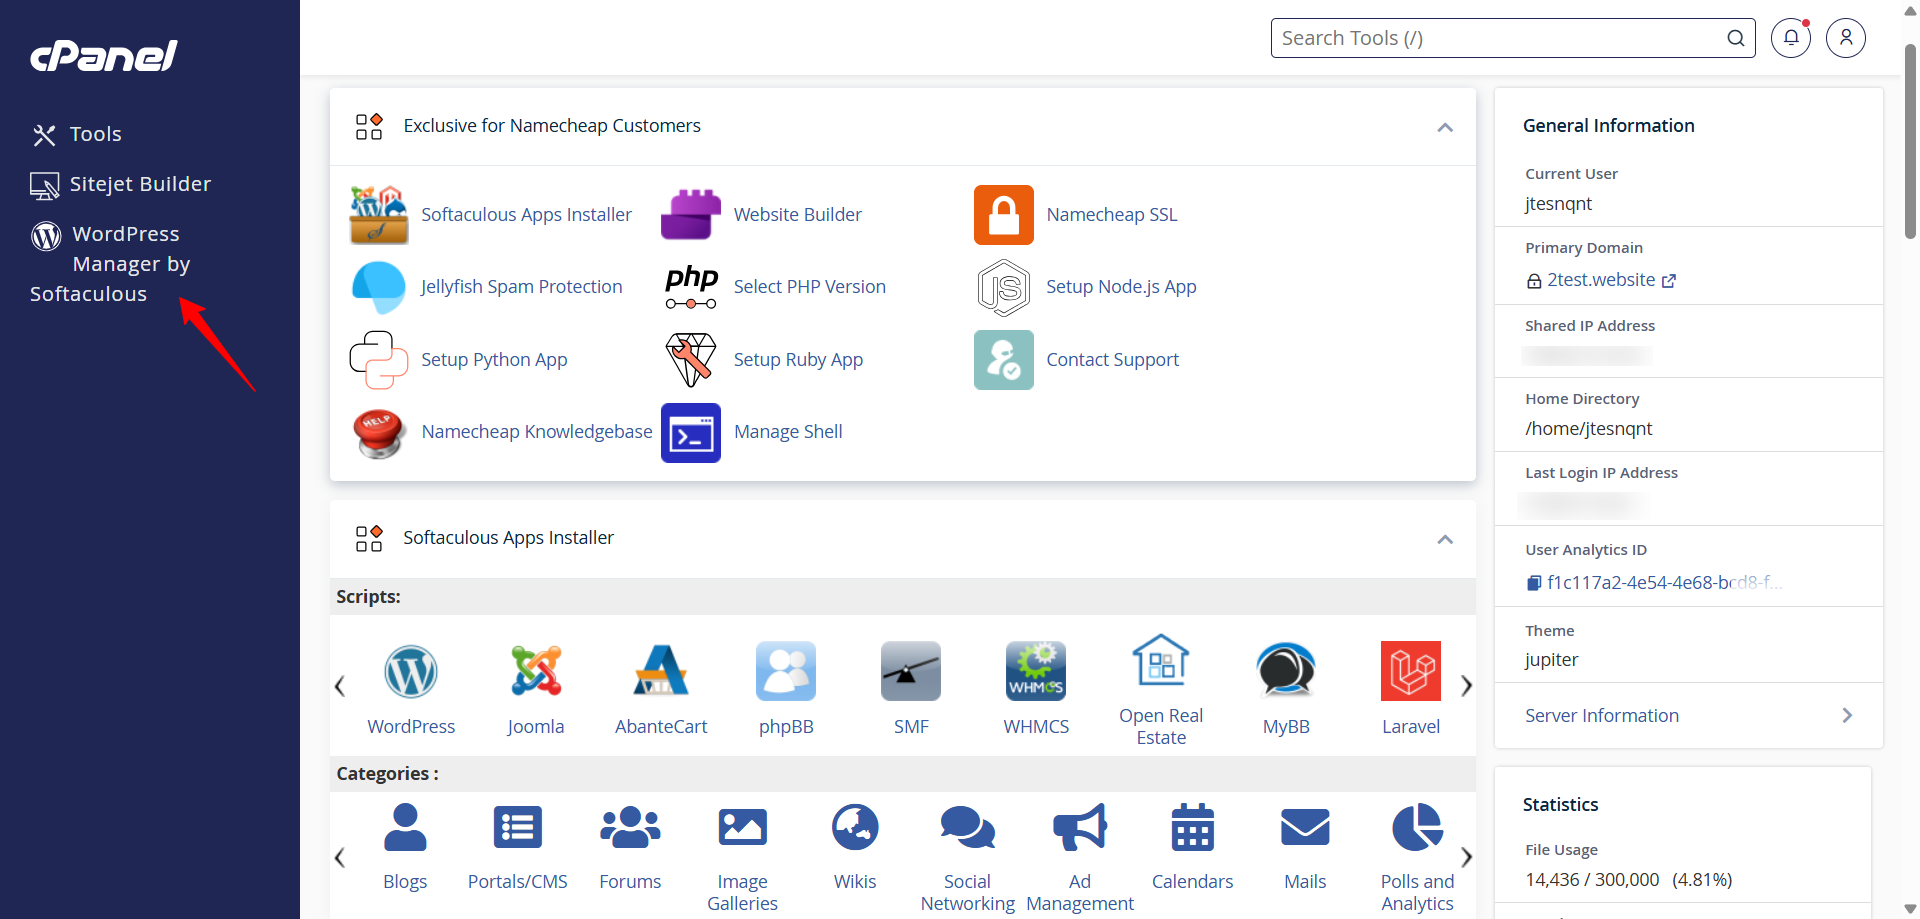Click the Jellyfish Spam Protection icon
Screen dimensions: 1920x919
[x=379, y=287]
